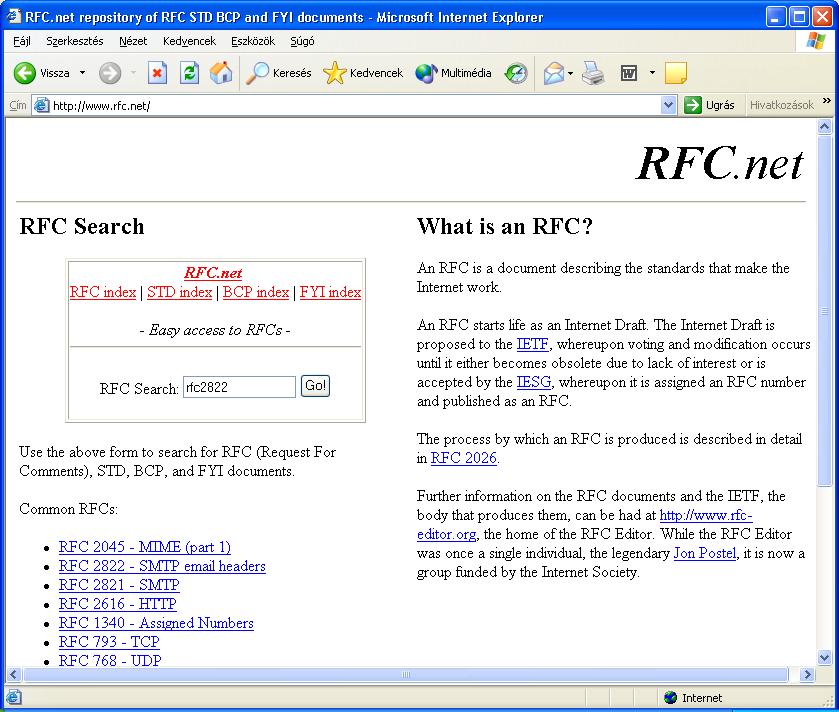Open the FYI index link
839x712 pixels.
(x=330, y=293)
